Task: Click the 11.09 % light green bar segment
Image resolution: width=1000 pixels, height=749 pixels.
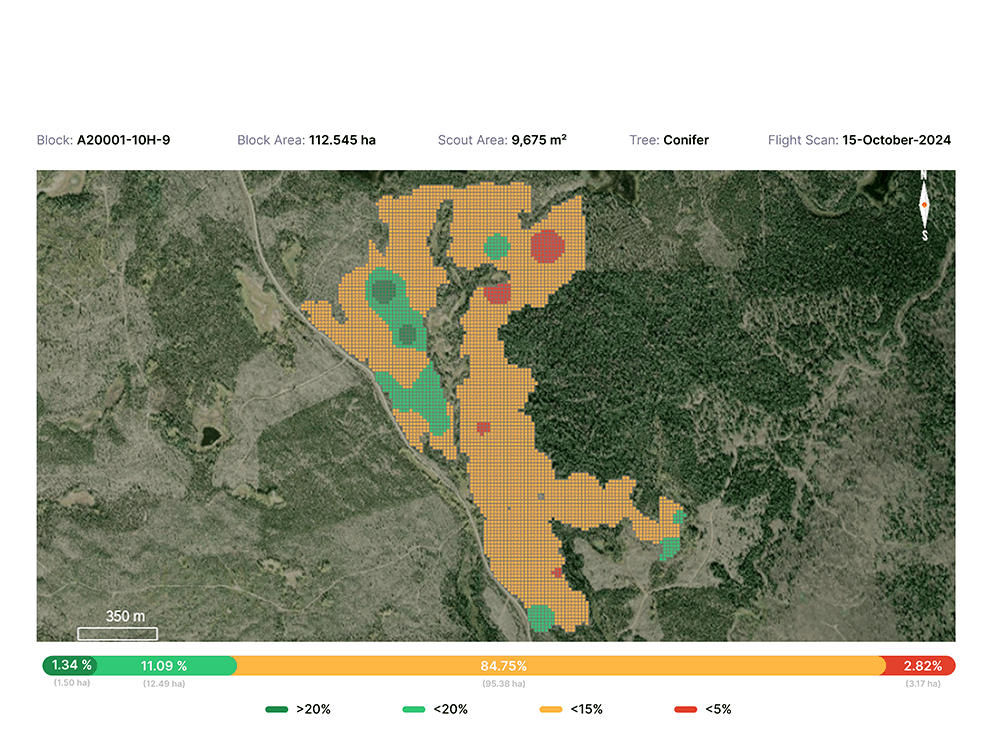Action: 164,666
